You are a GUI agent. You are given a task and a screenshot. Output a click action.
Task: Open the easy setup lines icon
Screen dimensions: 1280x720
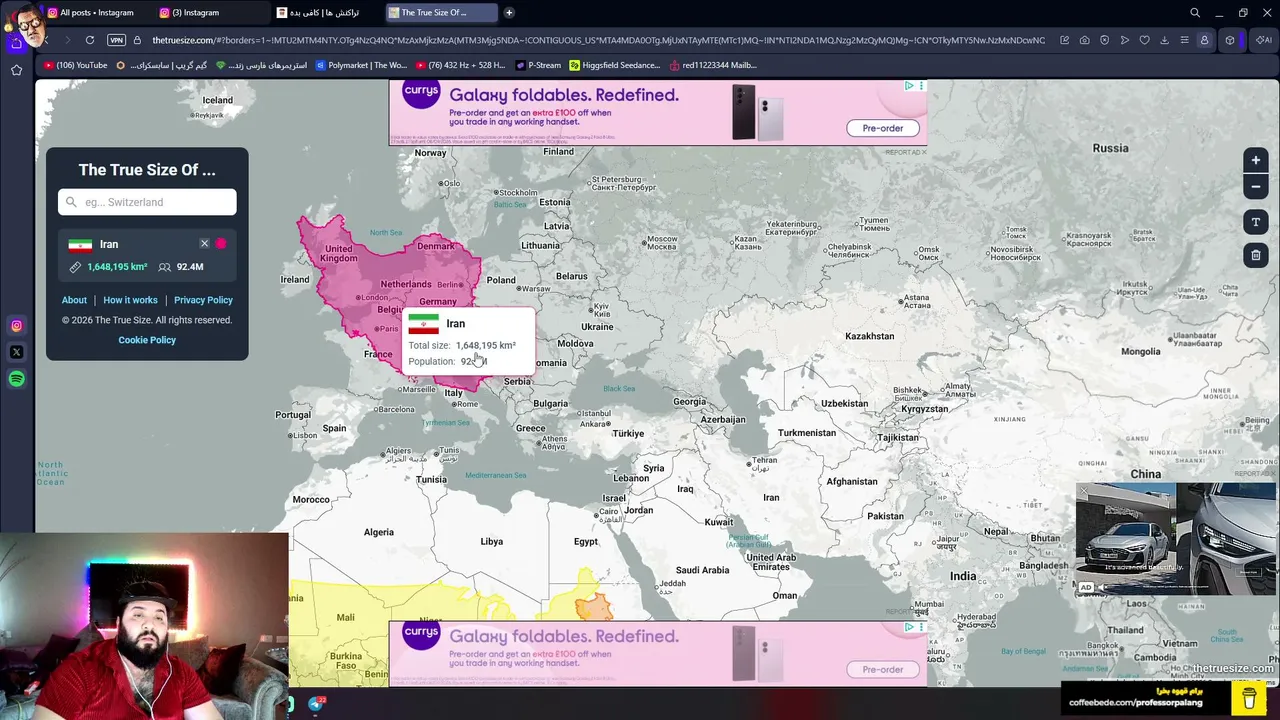coord(1184,40)
